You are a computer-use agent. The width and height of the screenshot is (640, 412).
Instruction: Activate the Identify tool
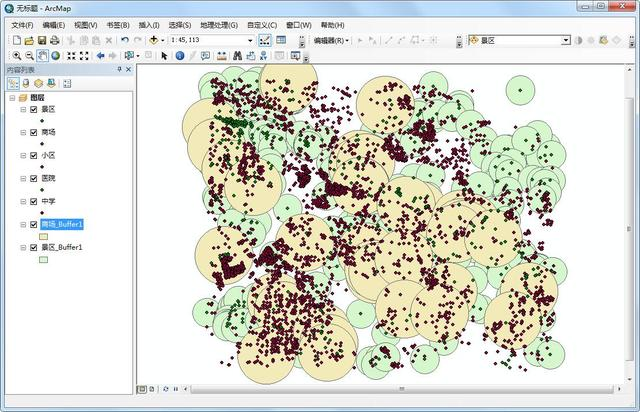click(x=180, y=56)
